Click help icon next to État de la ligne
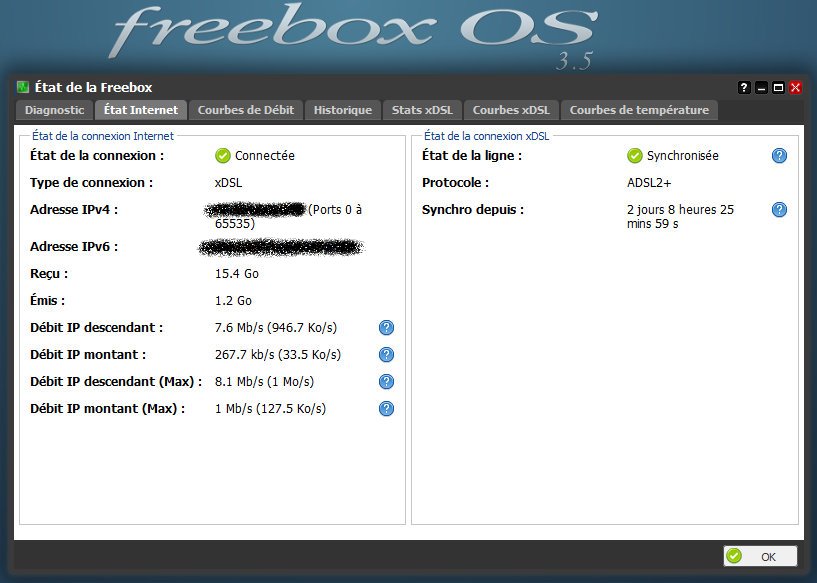Viewport: 817px width, 583px height. coord(779,156)
